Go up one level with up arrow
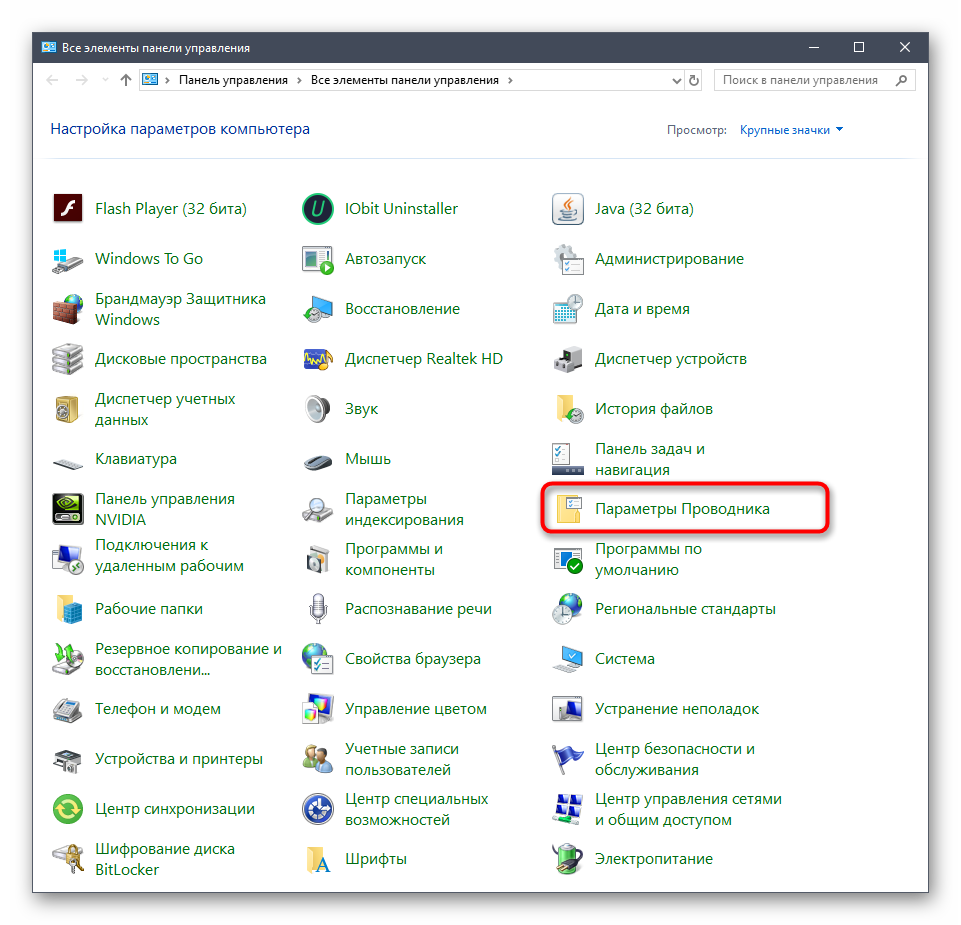This screenshot has height=925, width=961. [125, 80]
